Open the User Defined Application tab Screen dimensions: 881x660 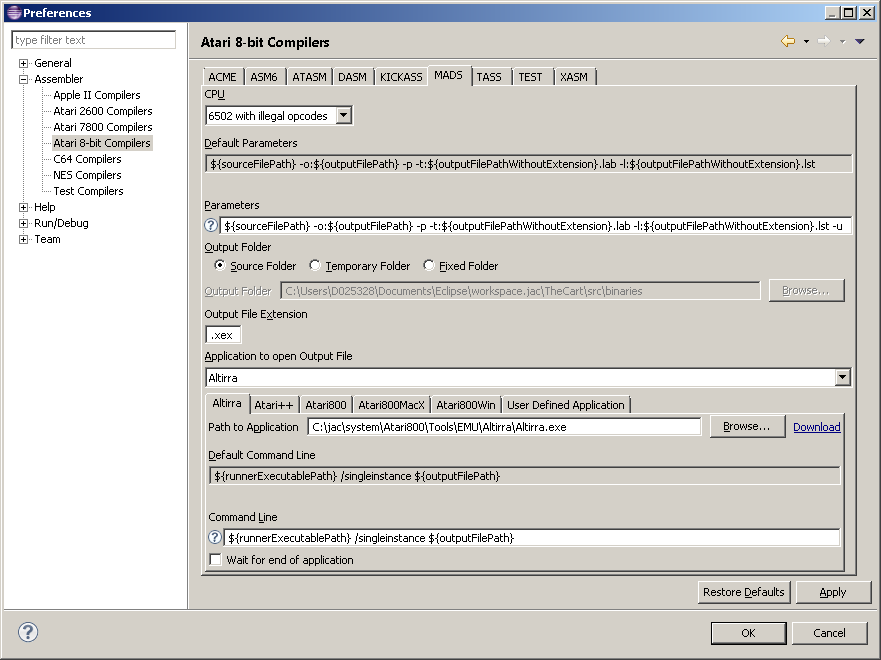point(566,405)
